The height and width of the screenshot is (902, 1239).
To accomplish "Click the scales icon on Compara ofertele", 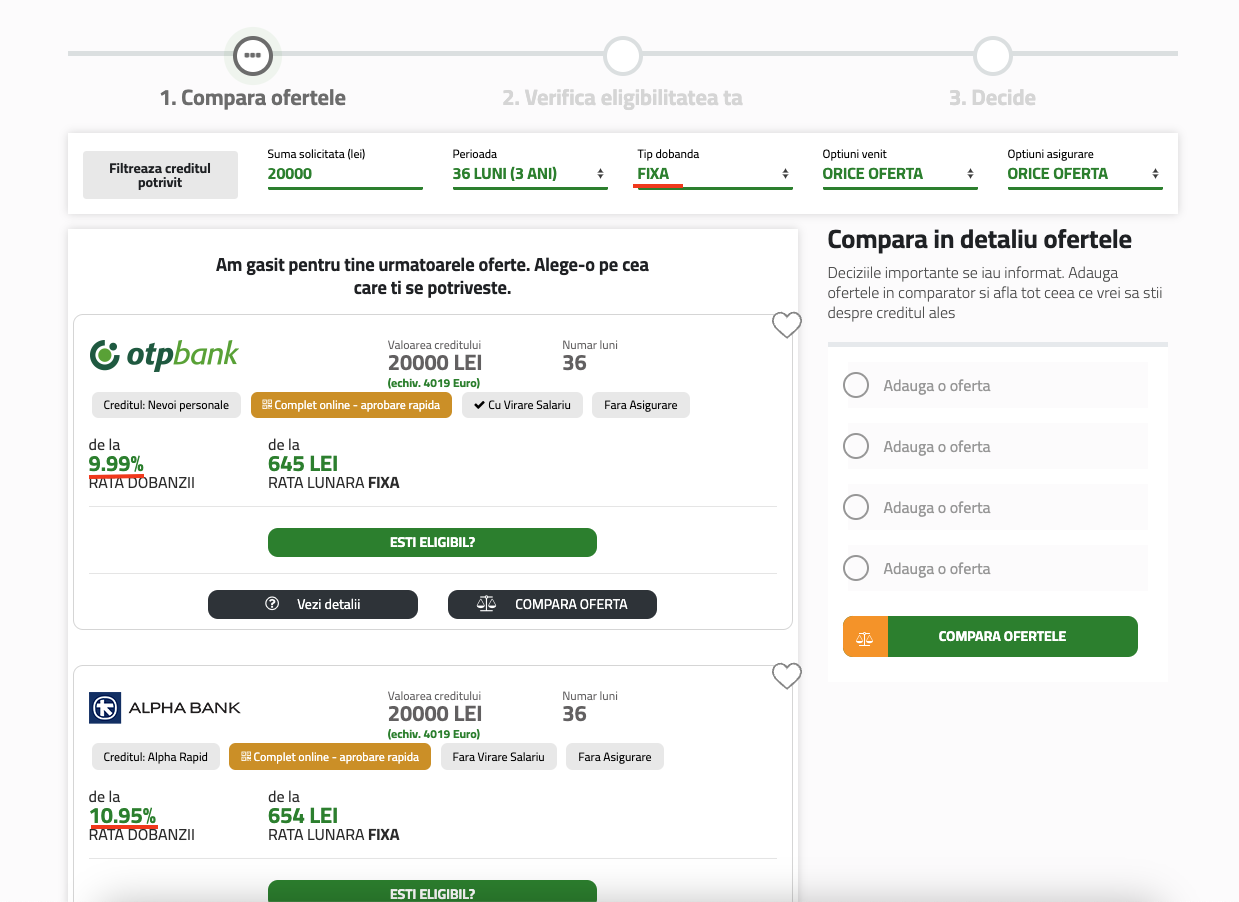I will coord(865,637).
